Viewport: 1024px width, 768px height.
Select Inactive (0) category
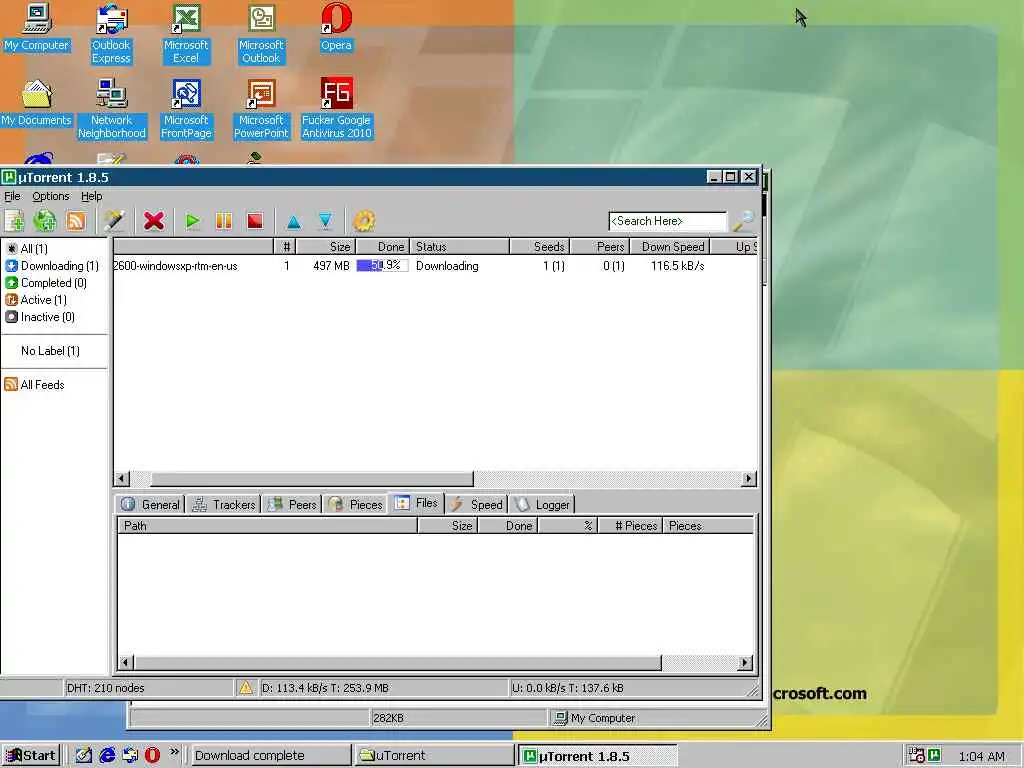(40, 317)
